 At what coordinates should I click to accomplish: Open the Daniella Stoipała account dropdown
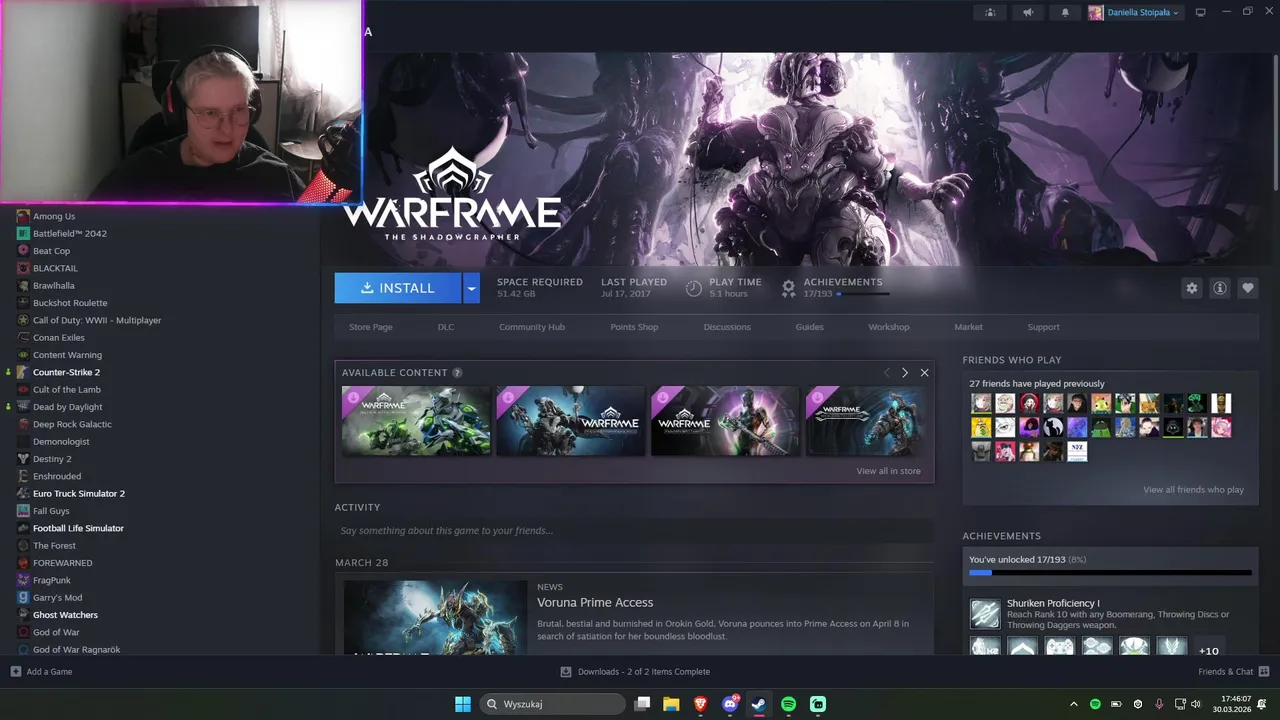1134,12
